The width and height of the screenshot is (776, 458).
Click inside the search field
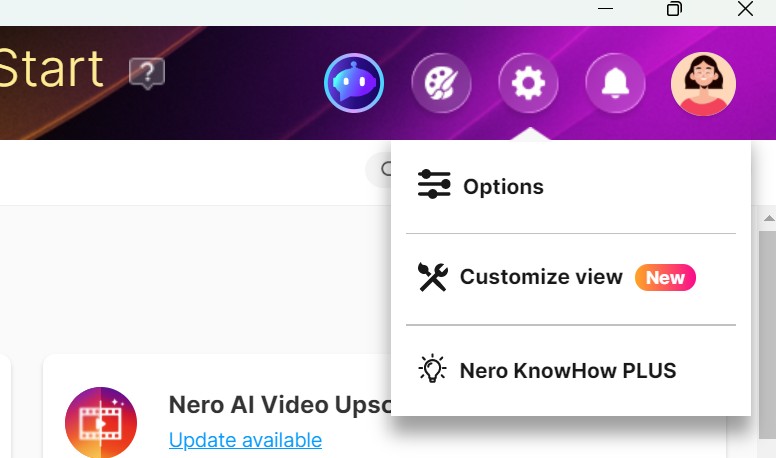pyautogui.click(x=380, y=170)
